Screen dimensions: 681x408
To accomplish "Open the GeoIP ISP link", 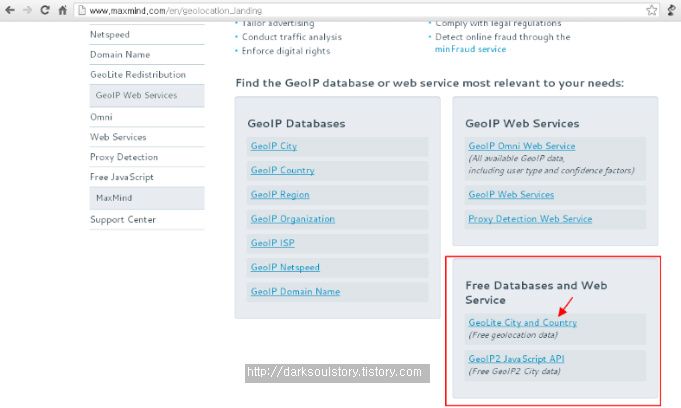I will point(272,243).
